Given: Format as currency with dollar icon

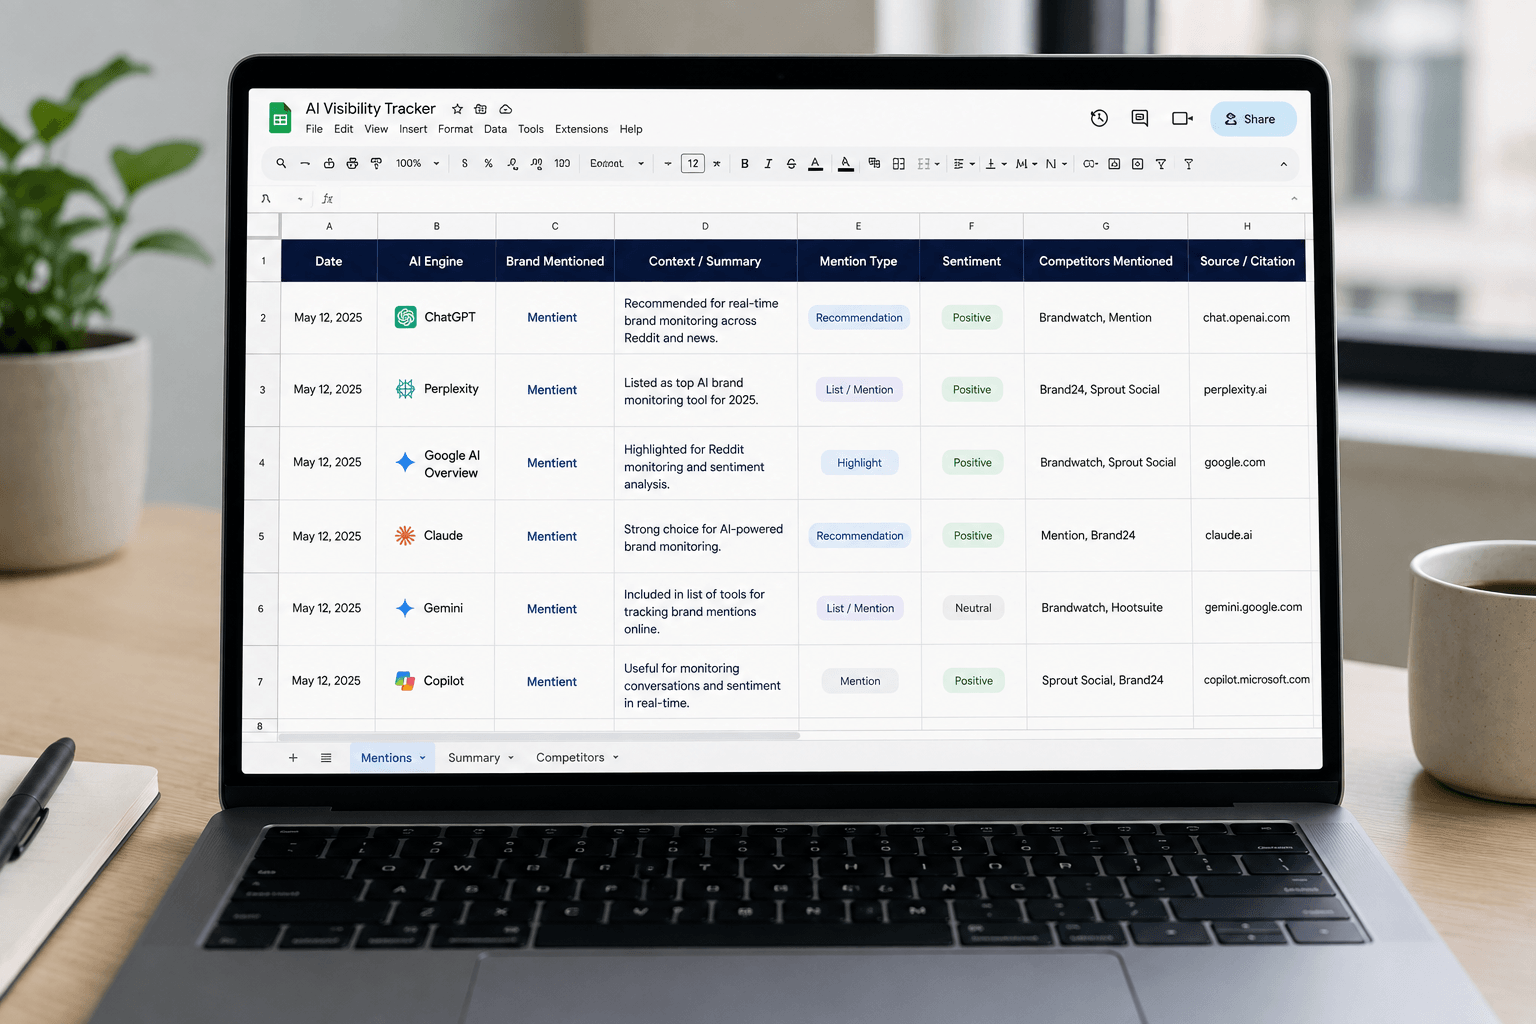Looking at the screenshot, I should point(464,163).
